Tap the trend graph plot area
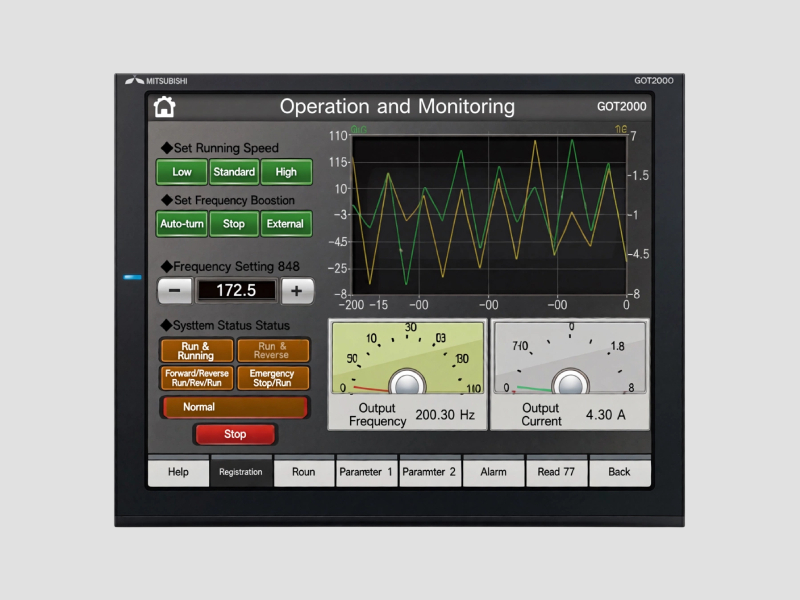800x600 pixels. 489,215
